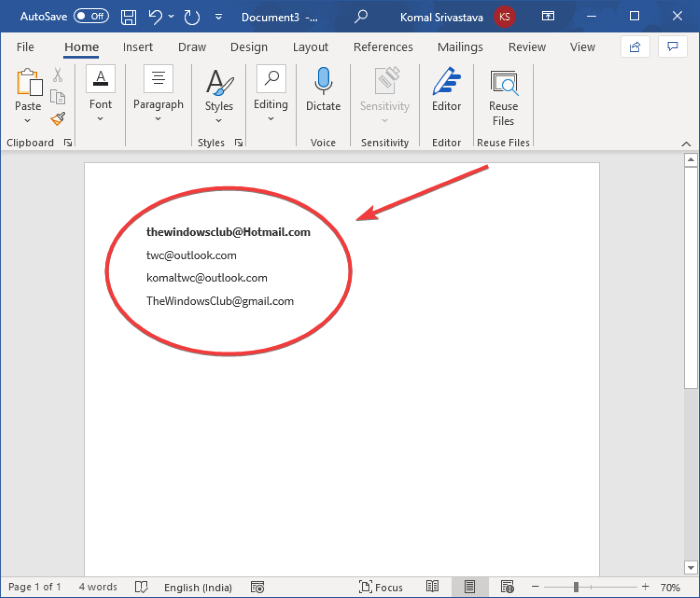The image size is (700, 598).
Task: Open the View tab
Action: coord(582,47)
